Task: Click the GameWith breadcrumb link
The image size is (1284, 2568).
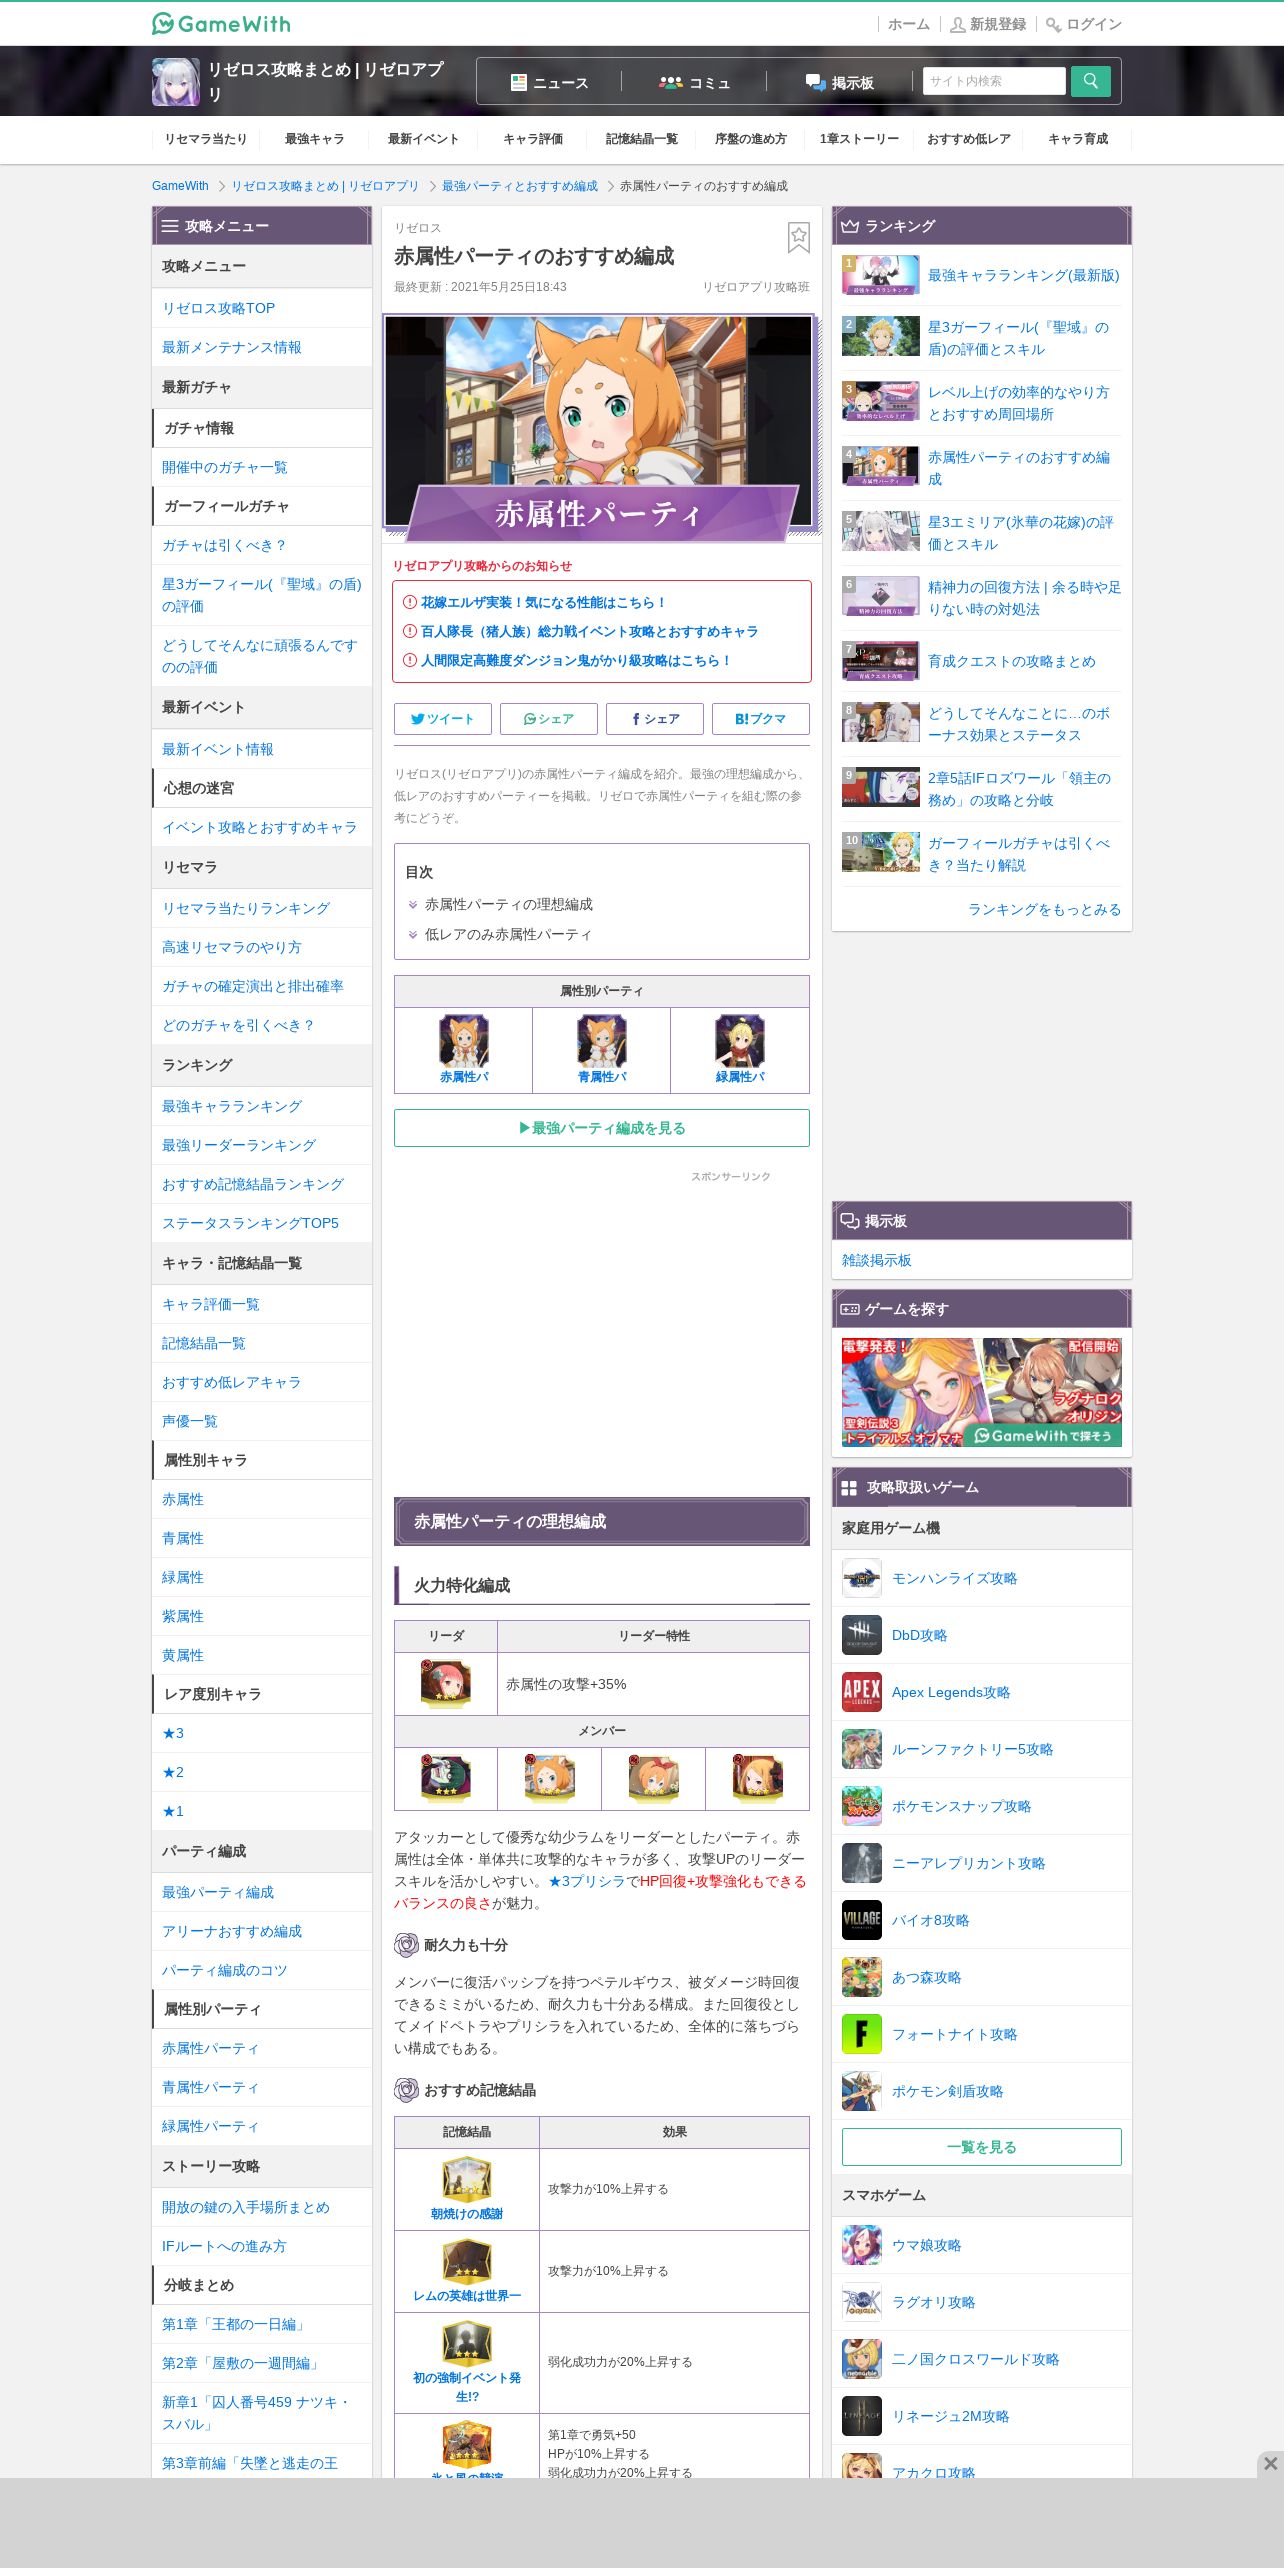Action: pos(180,186)
